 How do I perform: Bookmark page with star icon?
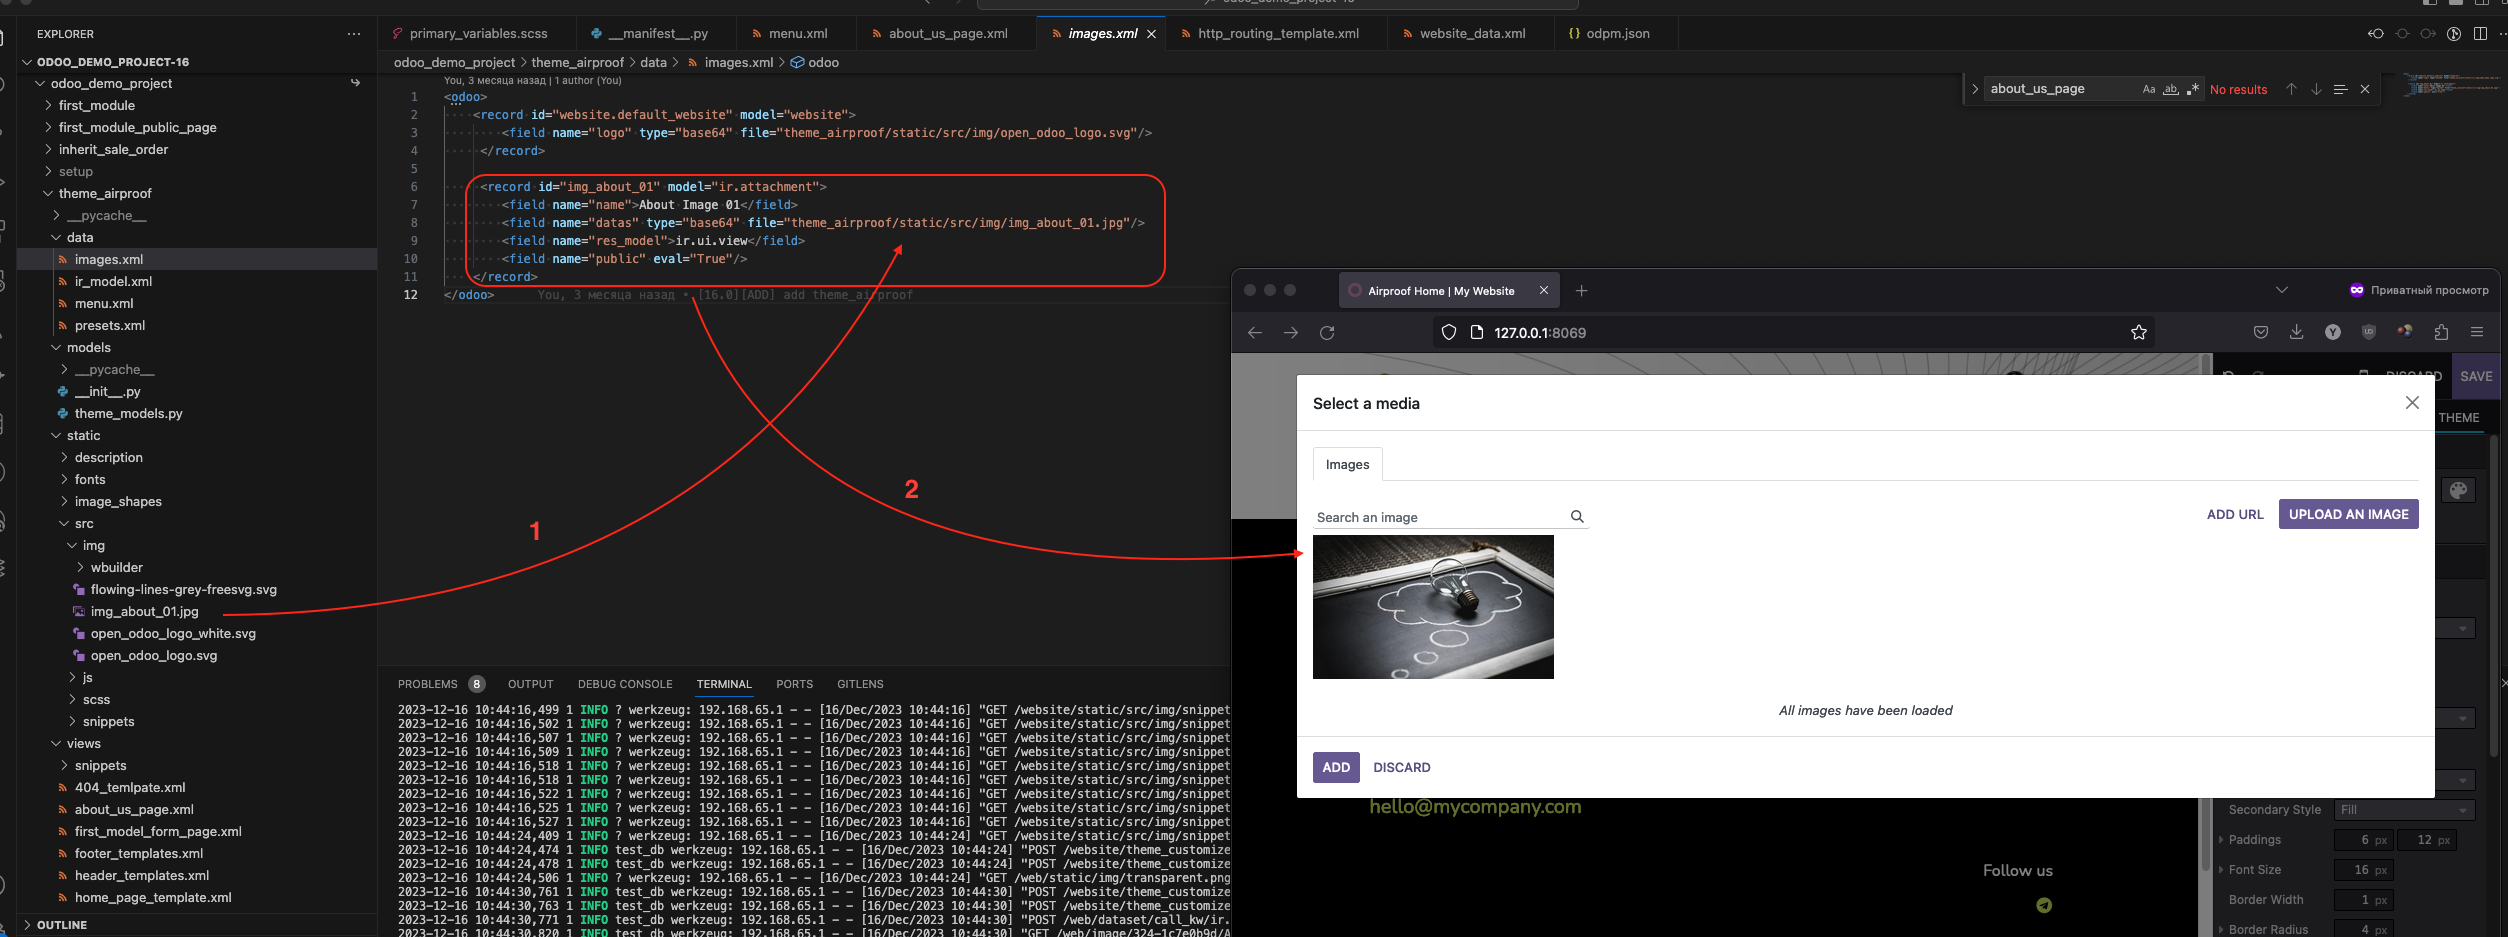tap(2139, 333)
